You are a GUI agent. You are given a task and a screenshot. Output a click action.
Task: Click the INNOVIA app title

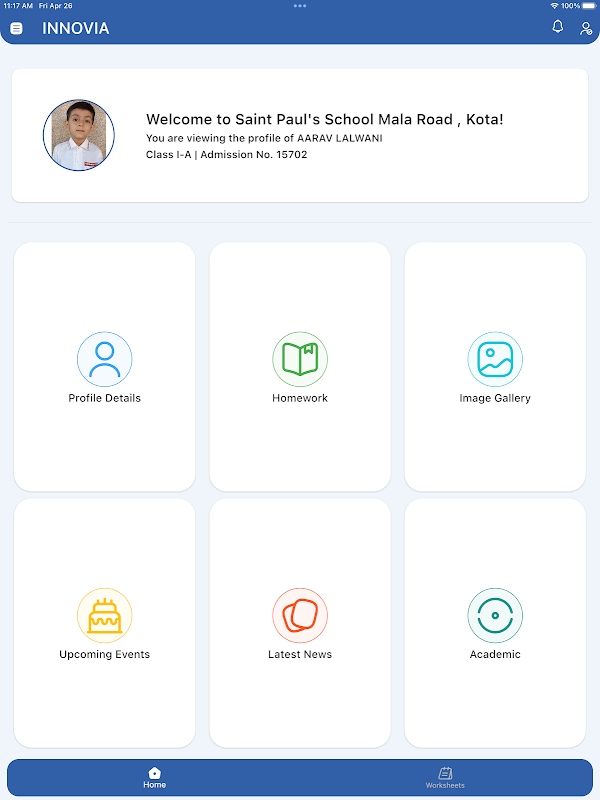tap(76, 28)
